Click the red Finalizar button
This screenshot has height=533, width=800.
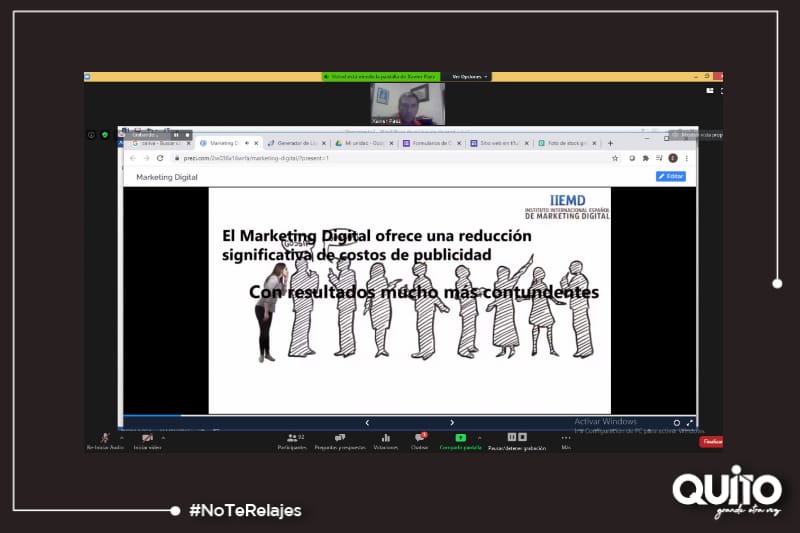pos(711,441)
